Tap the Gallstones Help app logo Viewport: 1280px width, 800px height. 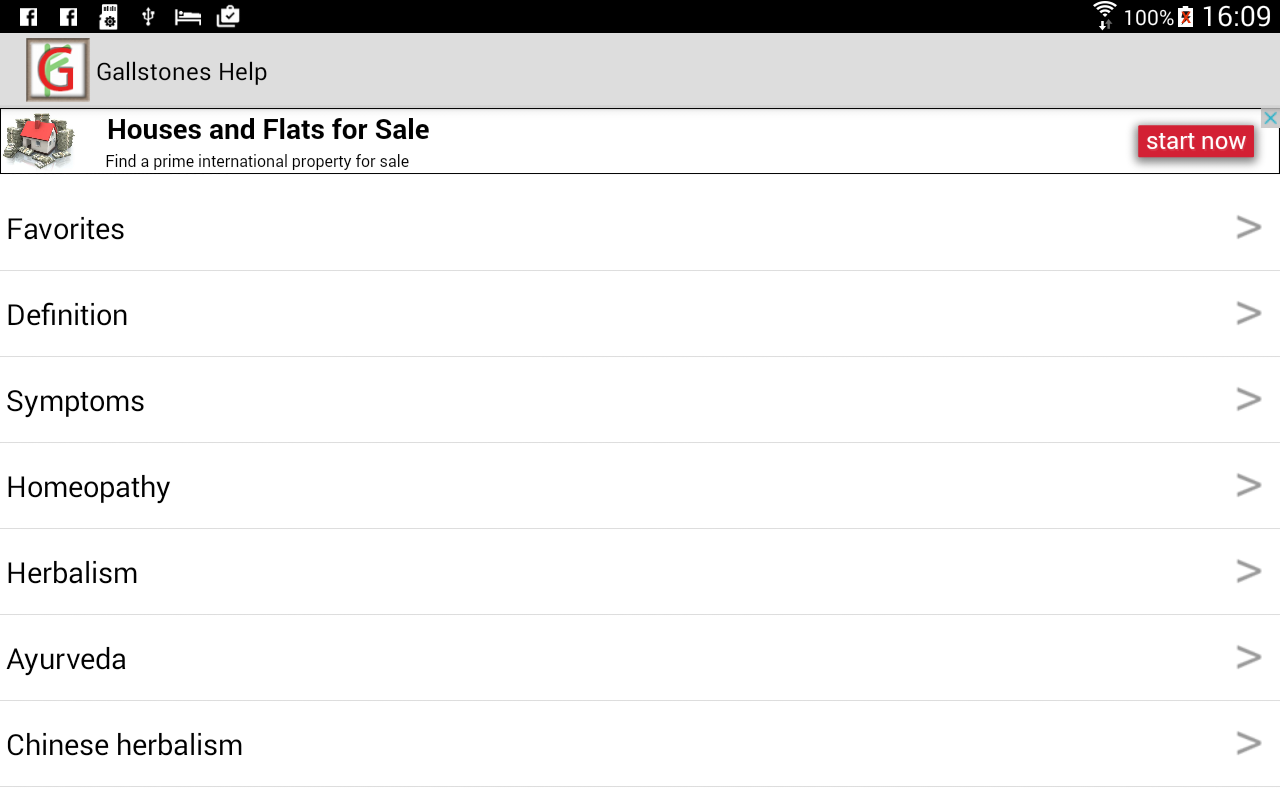[x=57, y=70]
